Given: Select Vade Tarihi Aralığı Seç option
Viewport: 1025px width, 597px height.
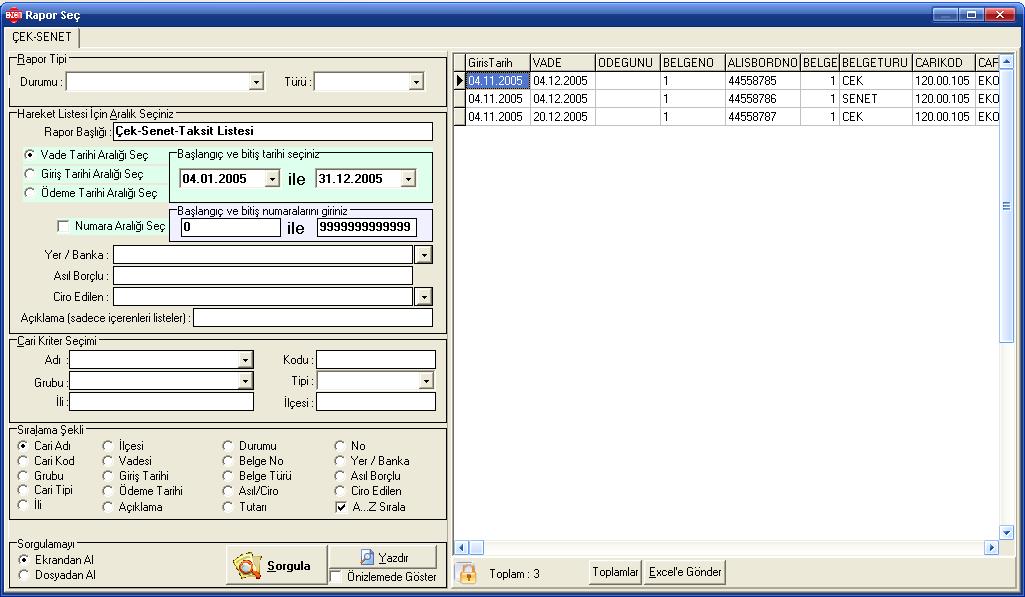Looking at the screenshot, I should [29, 155].
